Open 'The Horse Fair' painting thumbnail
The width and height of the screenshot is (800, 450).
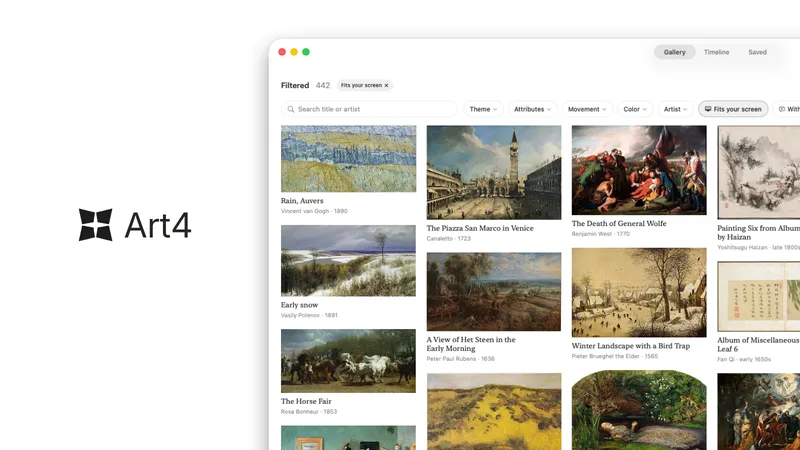[x=348, y=361]
